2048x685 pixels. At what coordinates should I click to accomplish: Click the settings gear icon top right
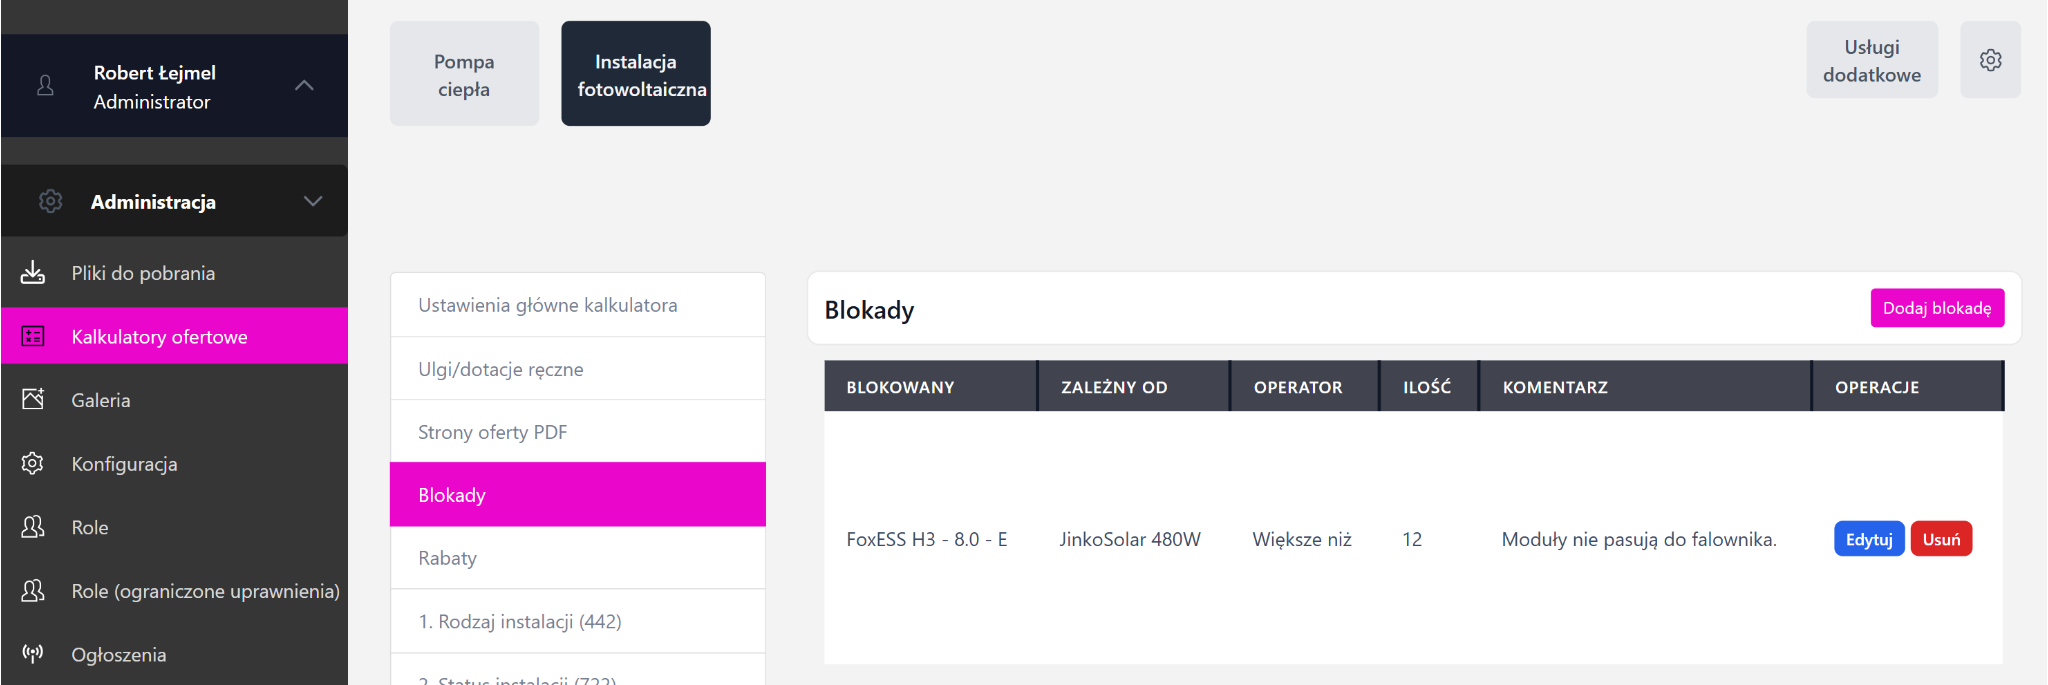[x=1990, y=60]
